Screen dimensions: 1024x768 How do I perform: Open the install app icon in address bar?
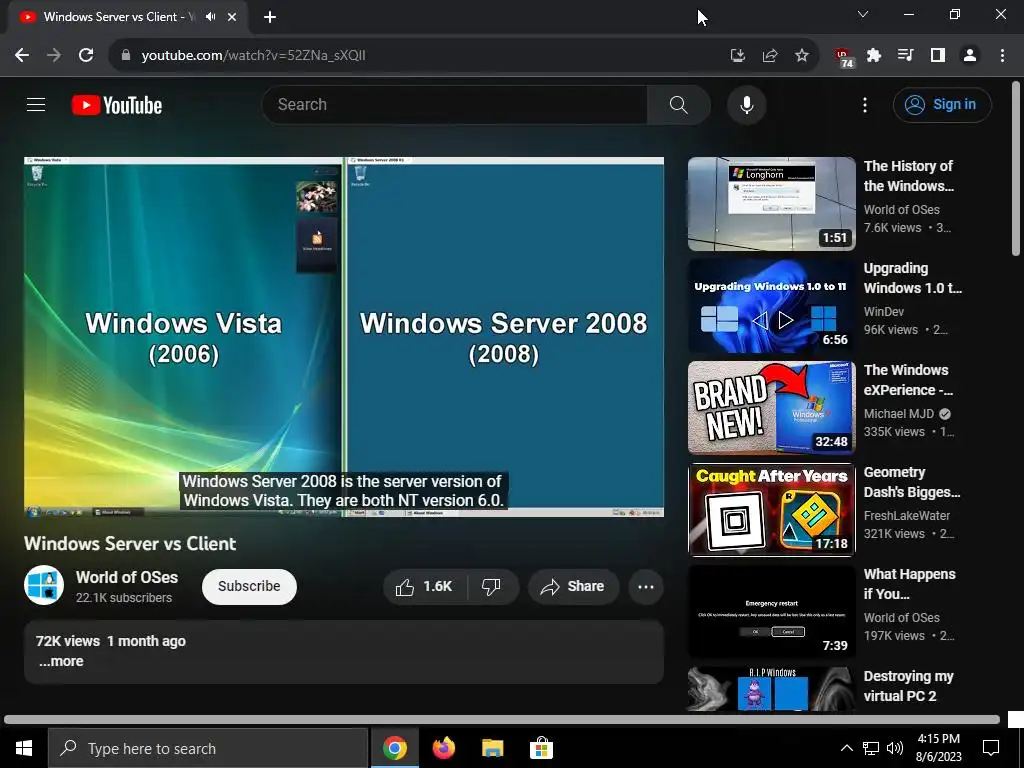pyautogui.click(x=738, y=56)
